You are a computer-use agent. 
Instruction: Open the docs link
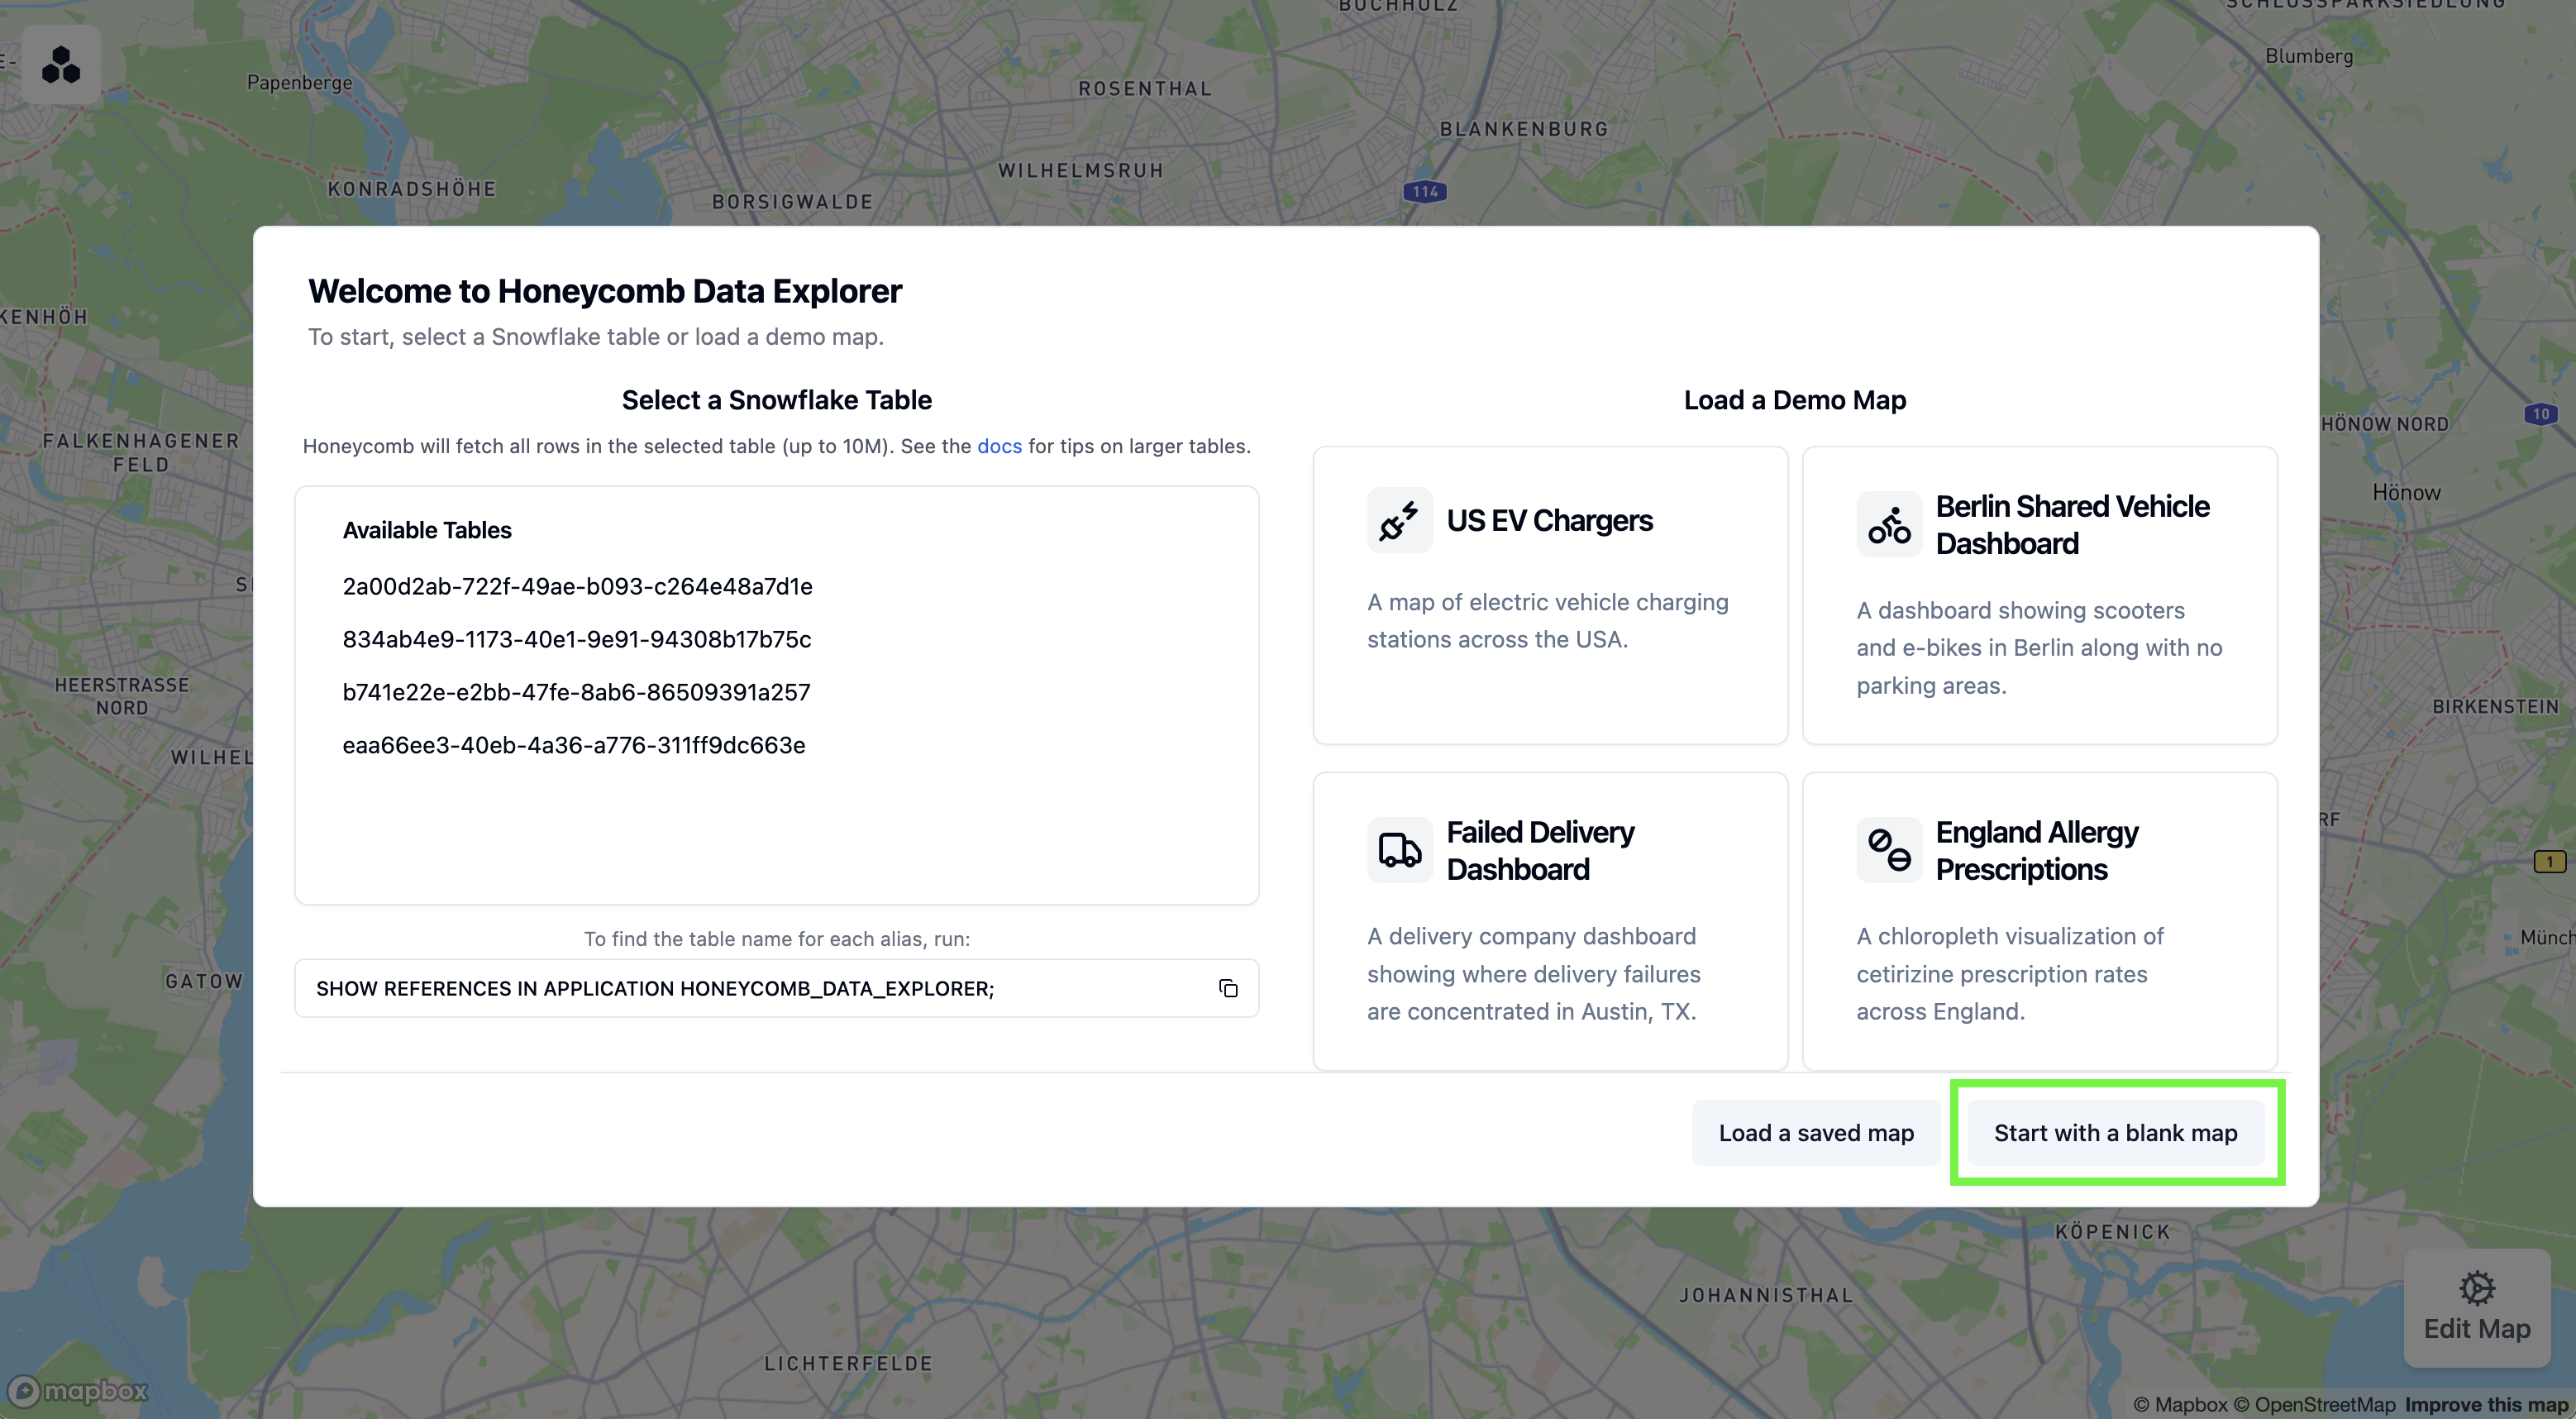(999, 446)
